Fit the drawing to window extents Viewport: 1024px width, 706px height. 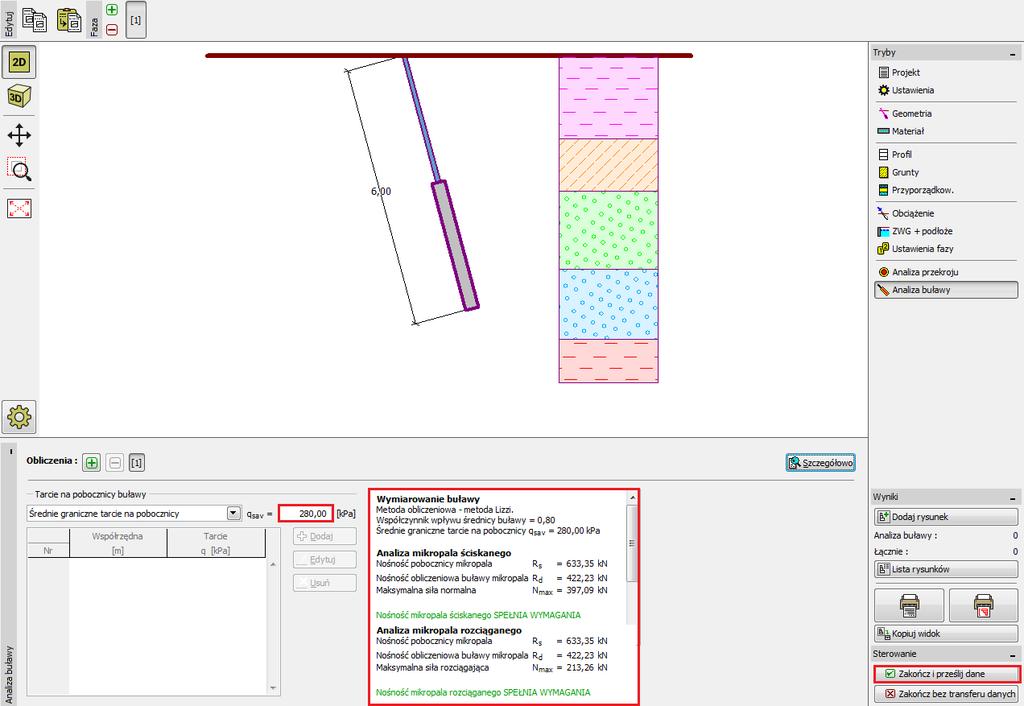(19, 208)
